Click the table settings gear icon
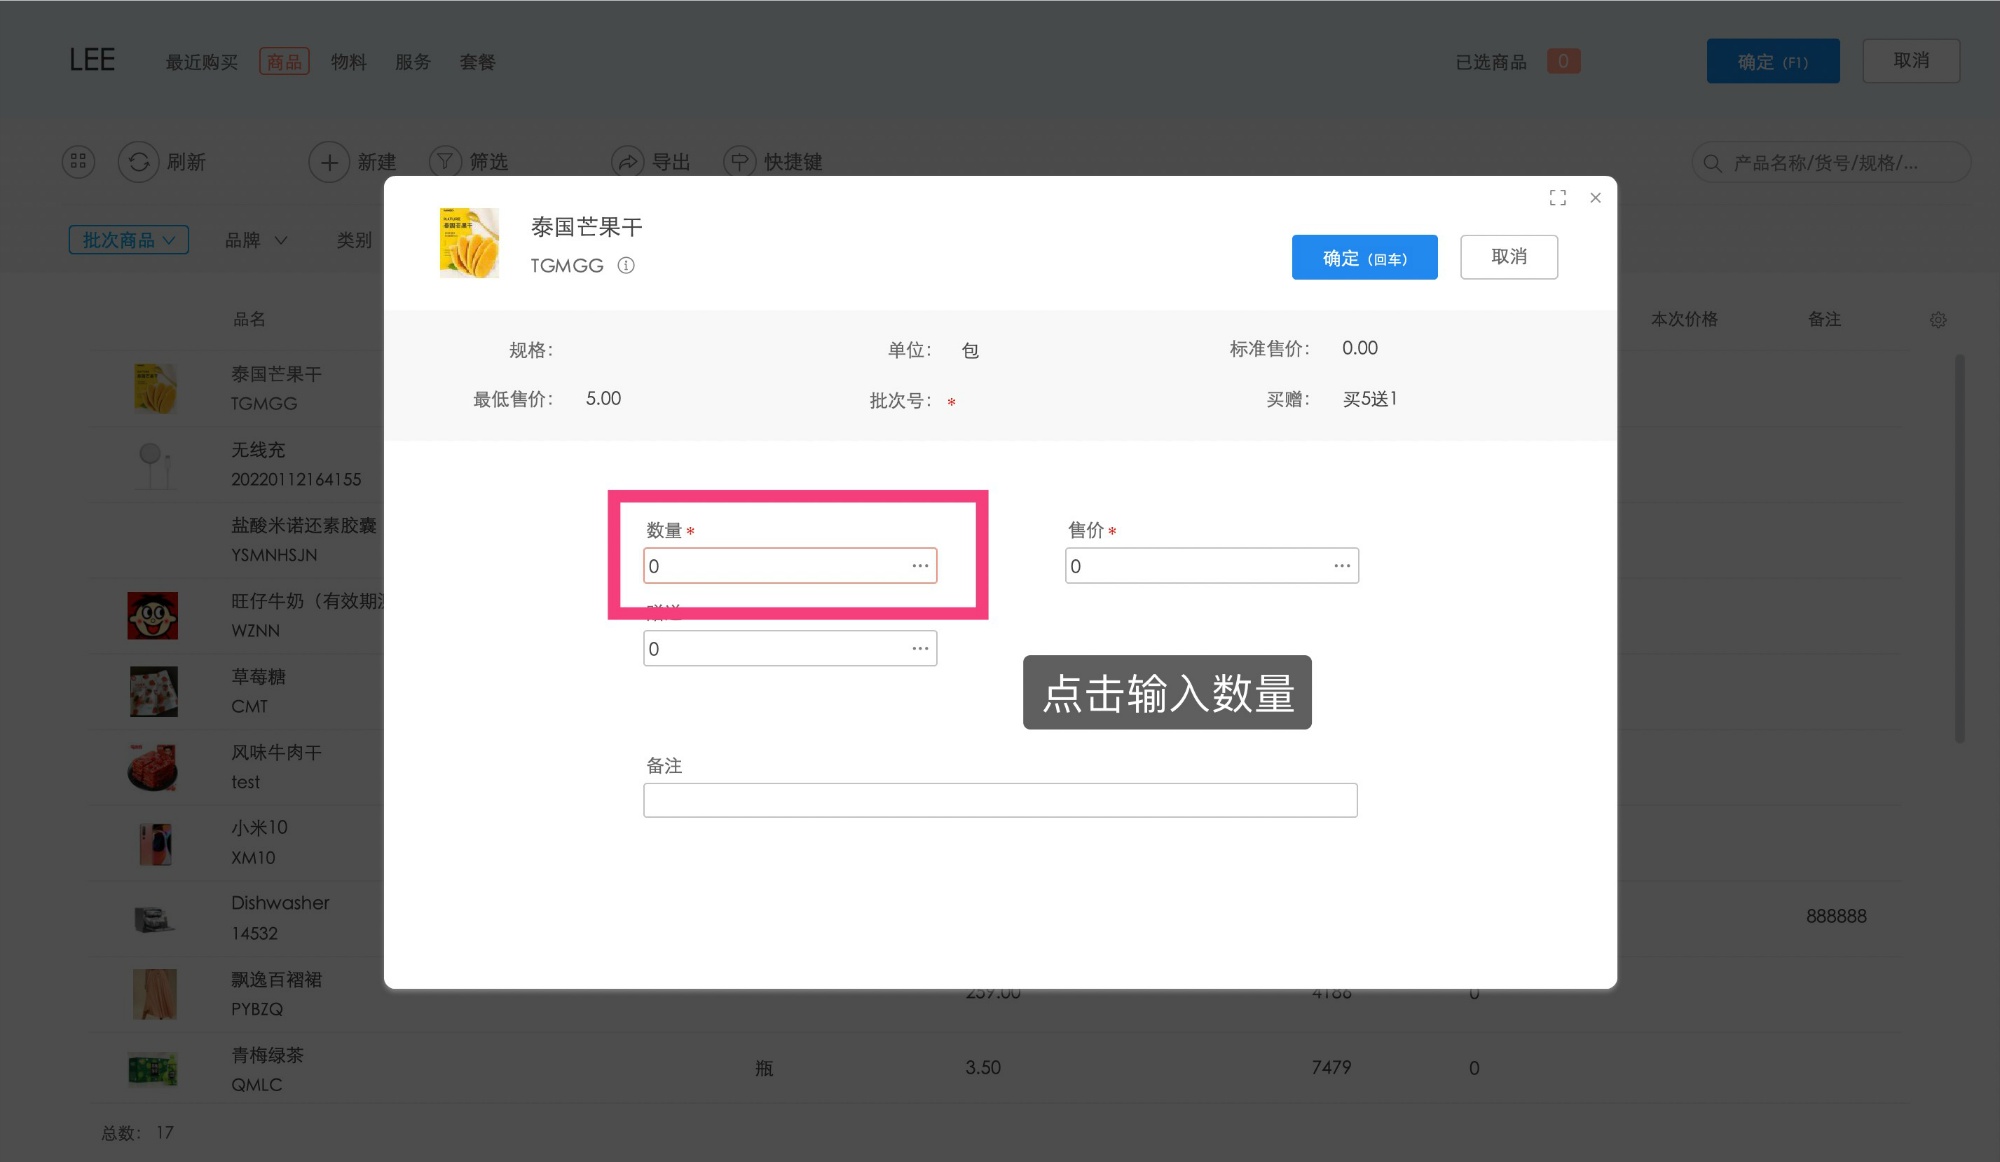Image resolution: width=2000 pixels, height=1162 pixels. (1938, 319)
